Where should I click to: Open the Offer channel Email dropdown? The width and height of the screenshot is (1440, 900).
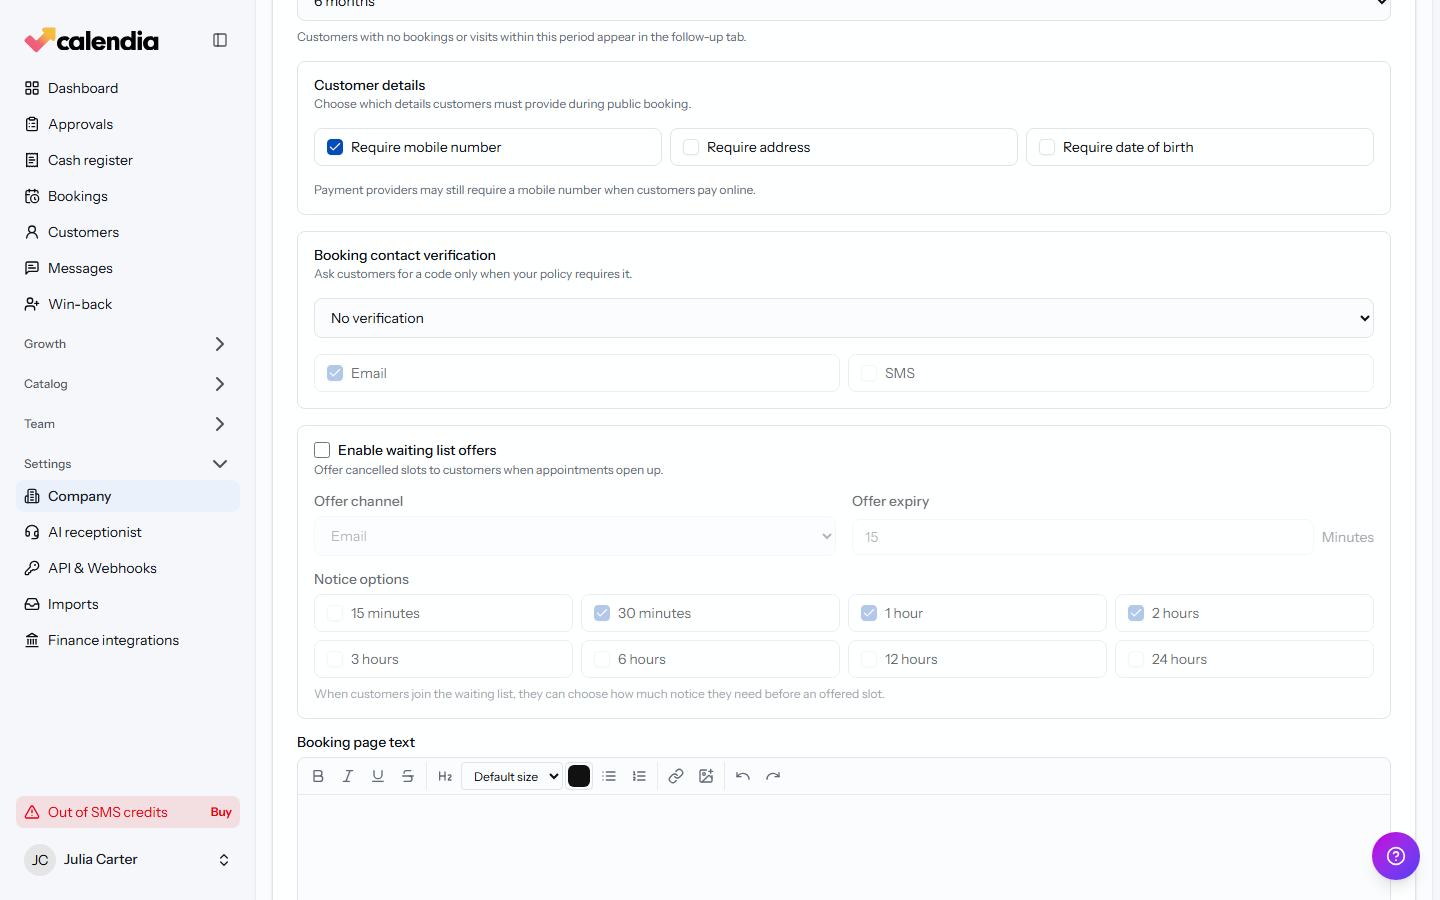[x=575, y=536]
